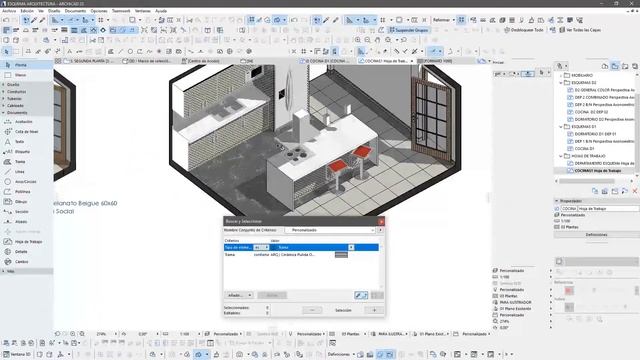The width and height of the screenshot is (640, 360).
Task: Click the navigator horizontal scrollbar
Action: coord(587,181)
